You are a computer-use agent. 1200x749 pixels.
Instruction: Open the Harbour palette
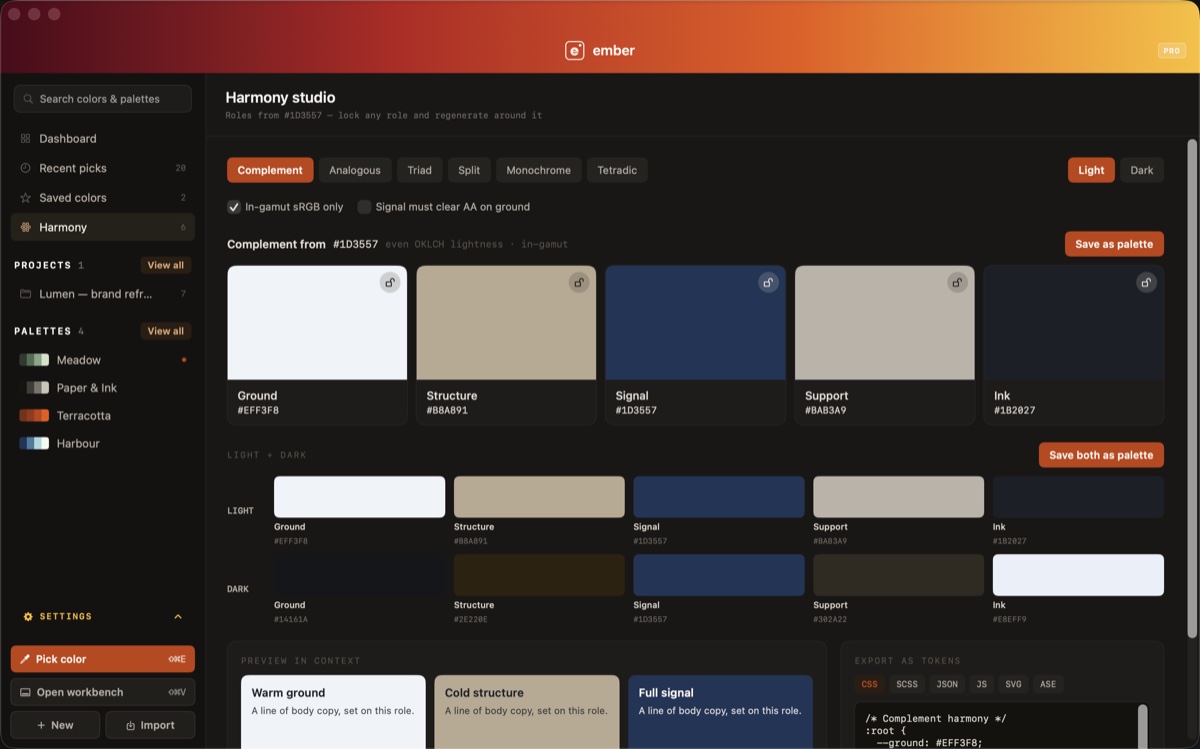click(x=103, y=444)
